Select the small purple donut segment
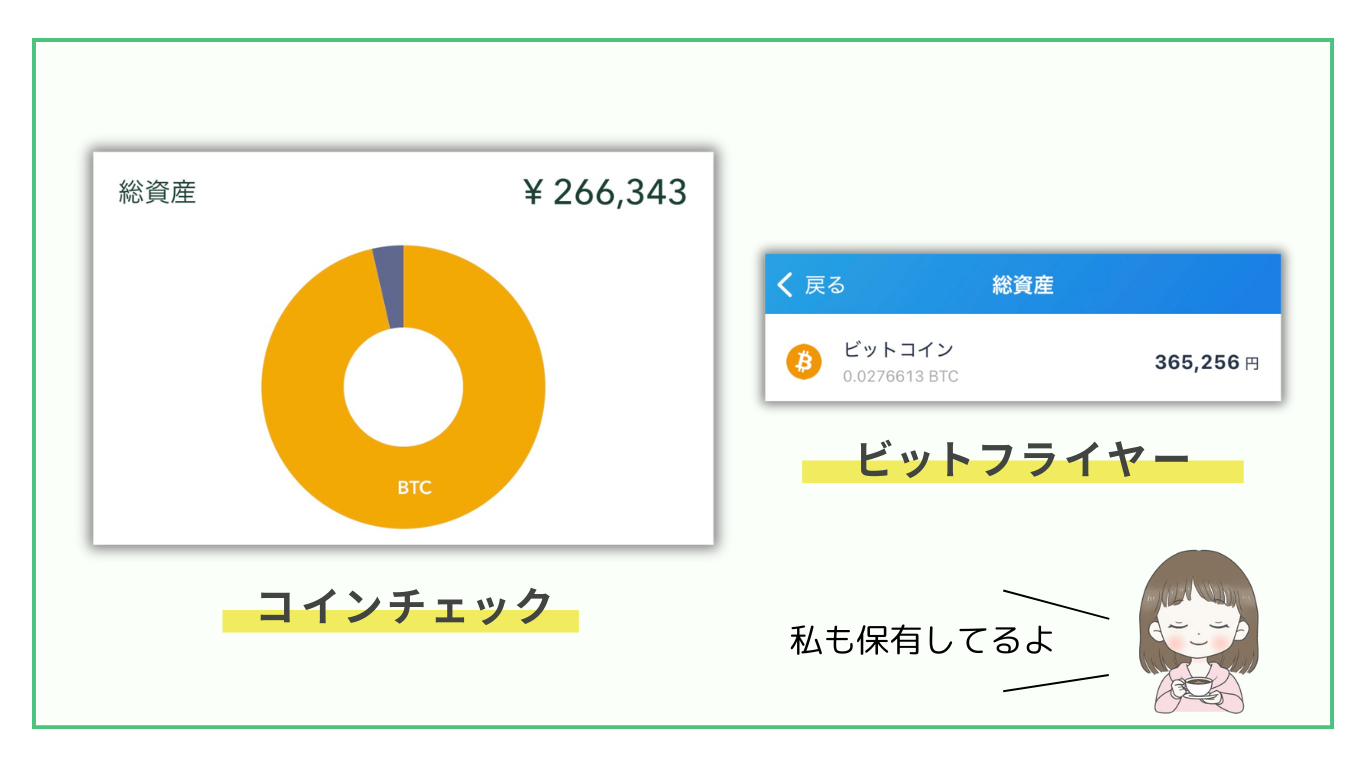The image size is (1366, 768). click(x=390, y=286)
